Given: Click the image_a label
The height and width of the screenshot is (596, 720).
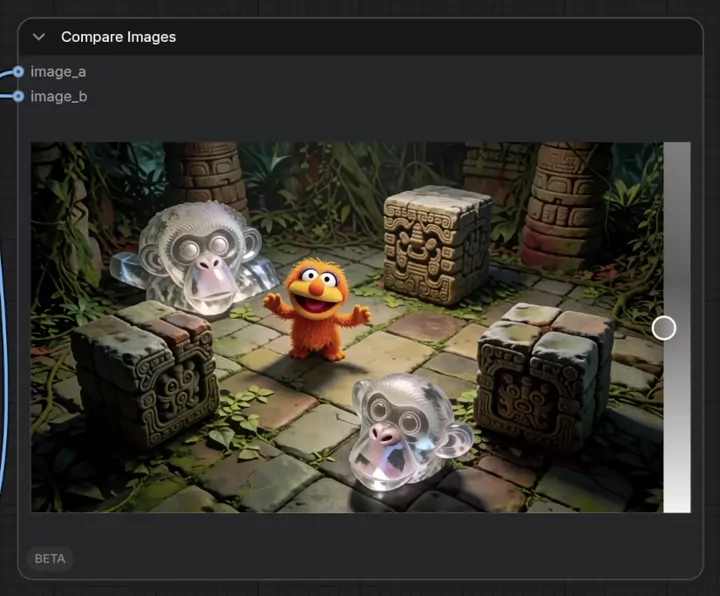Looking at the screenshot, I should [58, 72].
